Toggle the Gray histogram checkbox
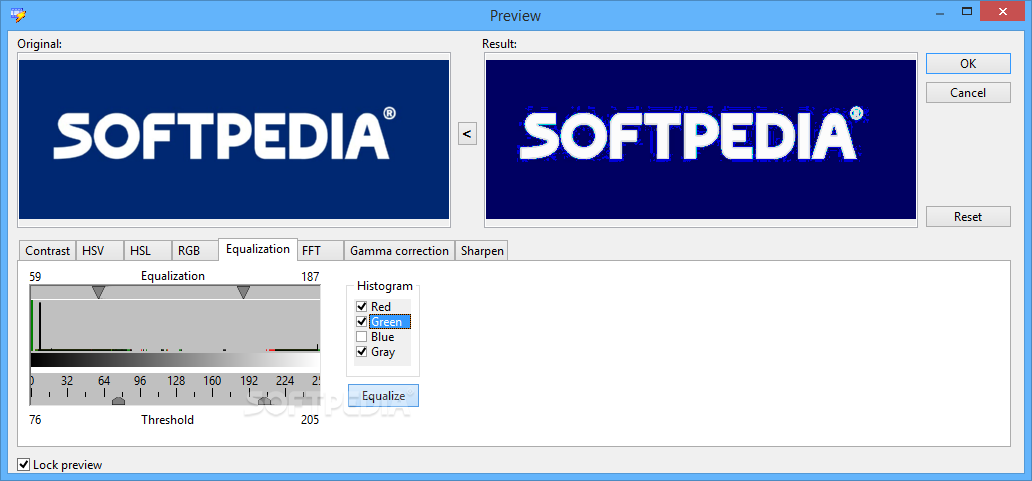1032x481 pixels. (361, 352)
